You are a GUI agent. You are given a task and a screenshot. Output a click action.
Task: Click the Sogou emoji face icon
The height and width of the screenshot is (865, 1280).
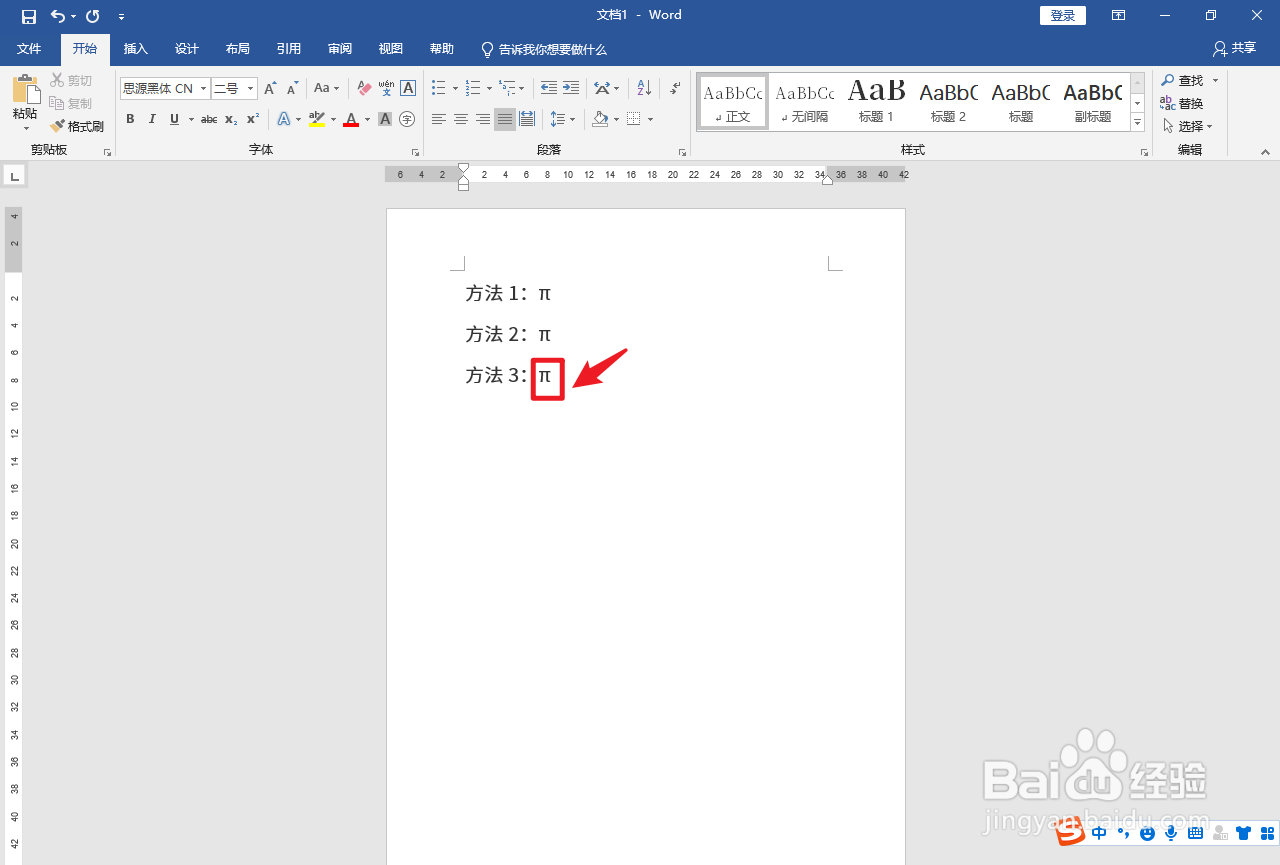pyautogui.click(x=1147, y=832)
